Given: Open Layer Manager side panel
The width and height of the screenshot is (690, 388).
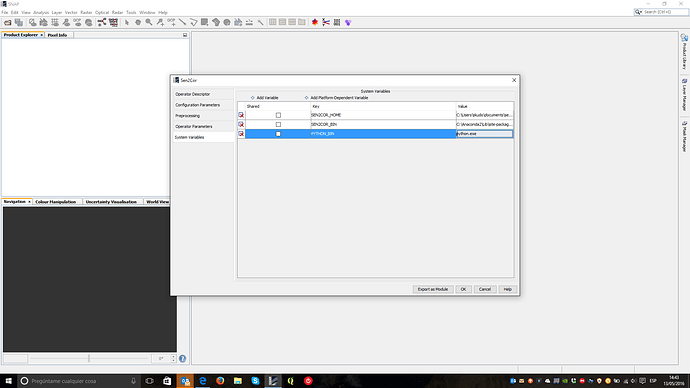Looking at the screenshot, I should pos(684,95).
